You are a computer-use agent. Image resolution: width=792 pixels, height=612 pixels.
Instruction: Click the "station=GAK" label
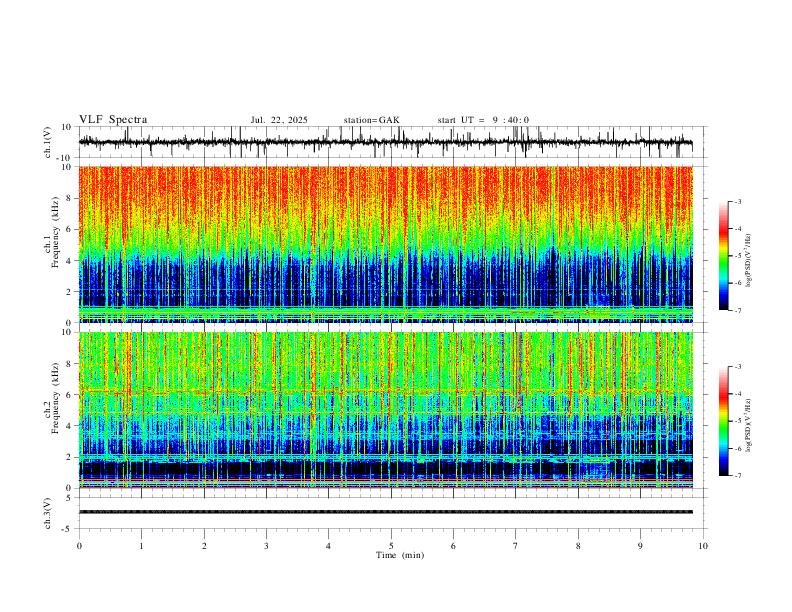tap(371, 120)
